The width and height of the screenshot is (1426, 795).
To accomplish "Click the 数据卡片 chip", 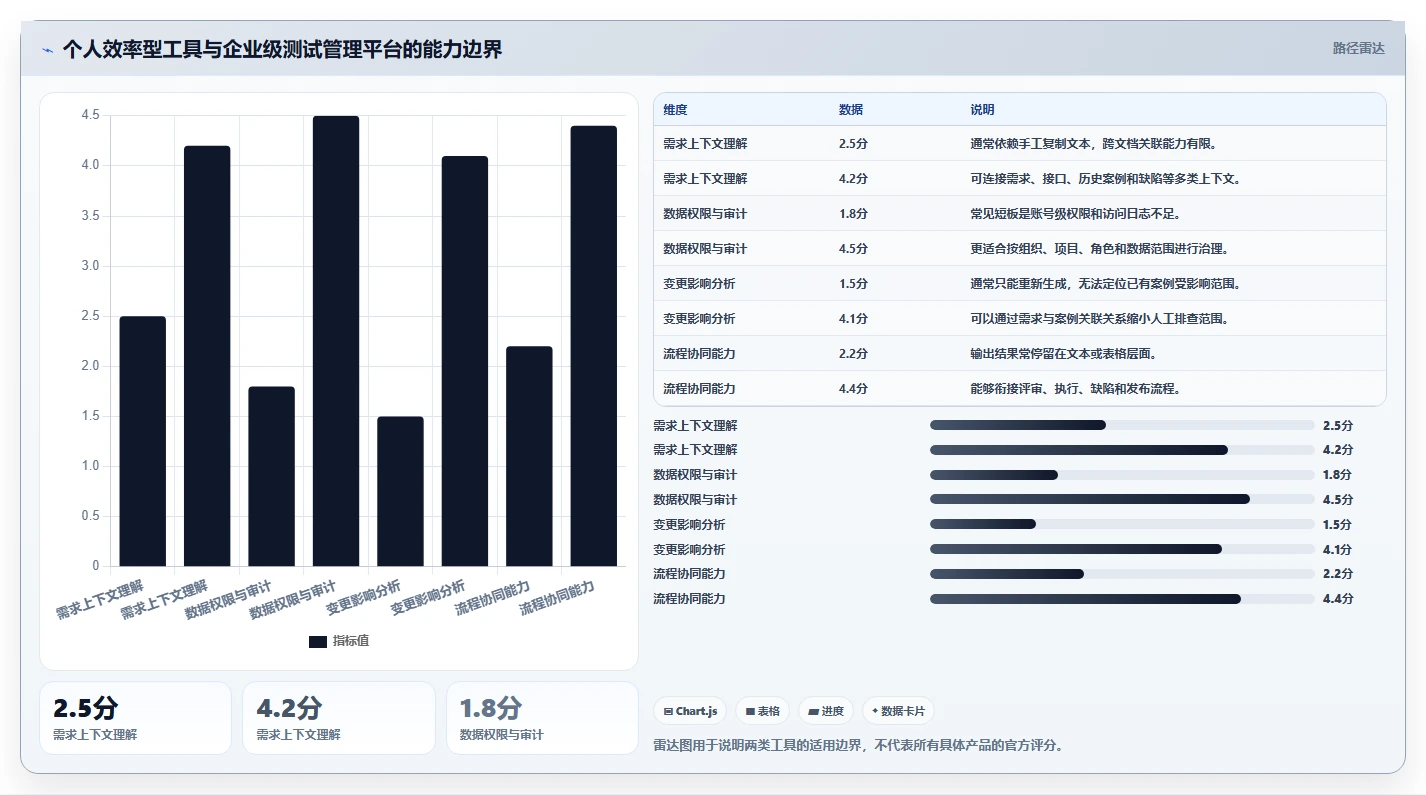I will coord(898,711).
